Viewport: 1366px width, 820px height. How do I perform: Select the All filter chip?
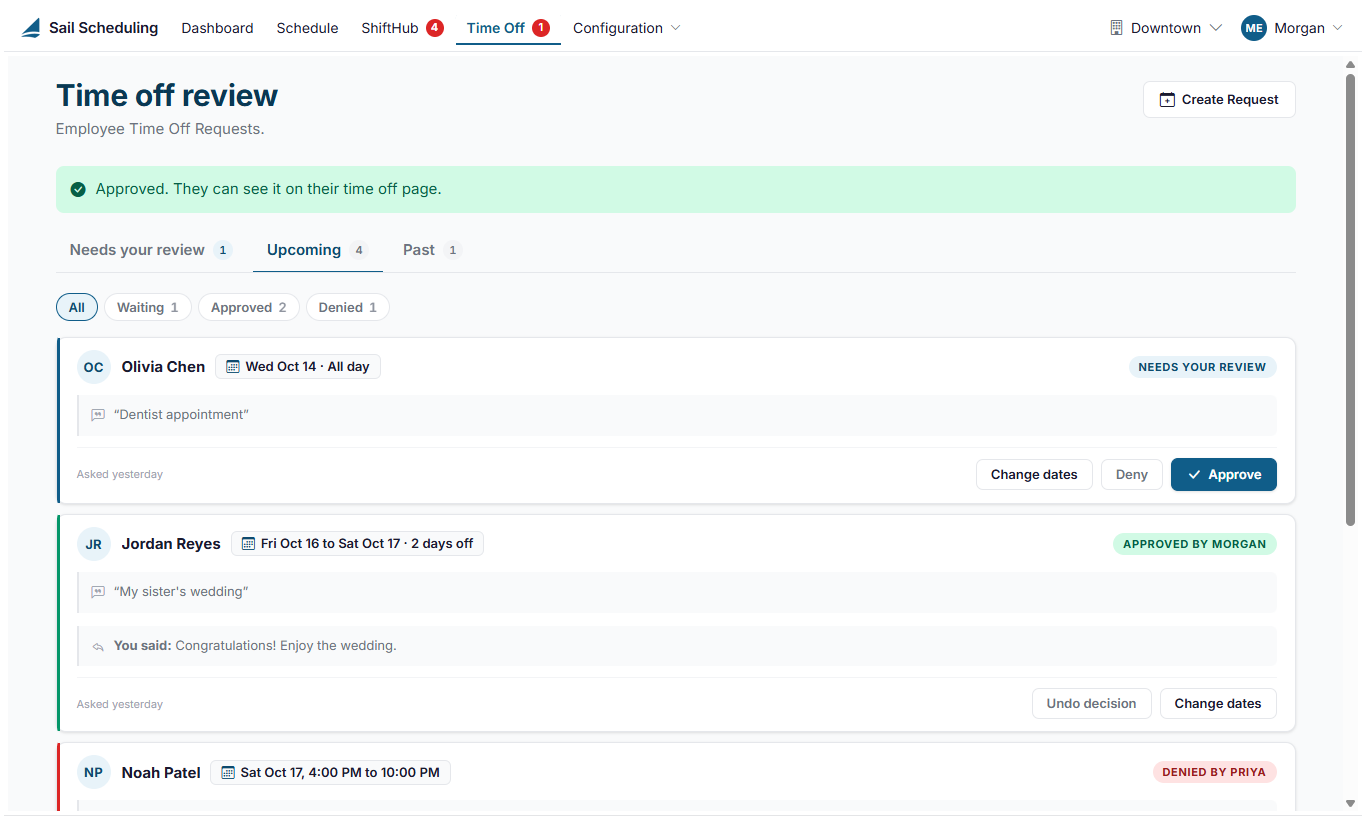coord(77,307)
